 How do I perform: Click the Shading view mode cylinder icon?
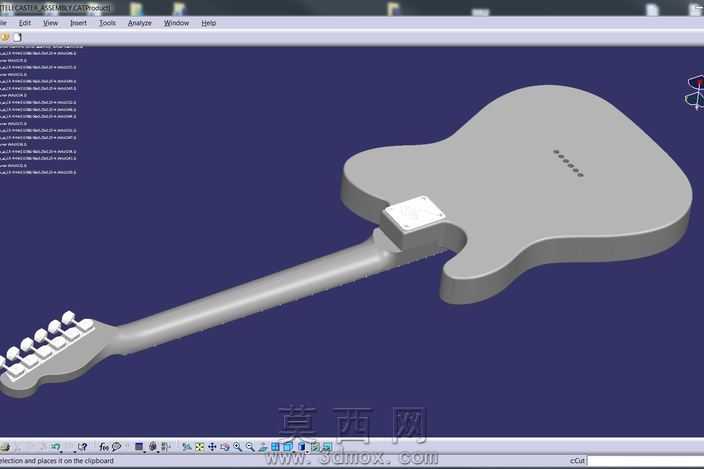(302, 447)
